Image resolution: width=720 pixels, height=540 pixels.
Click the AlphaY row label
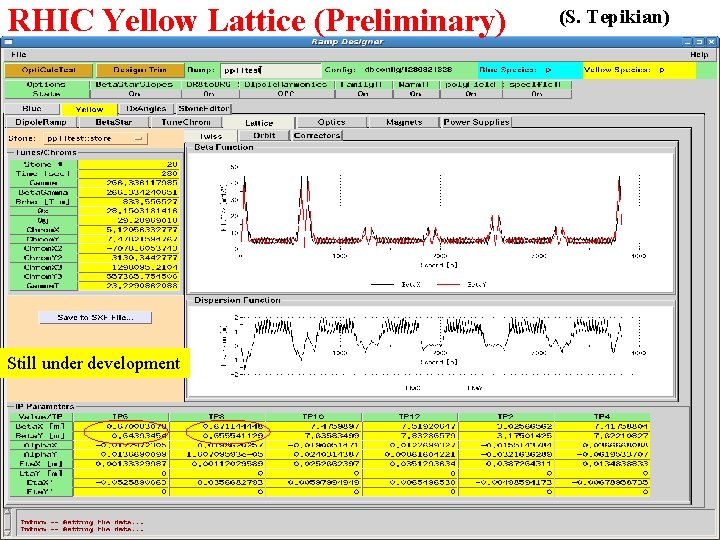click(41, 455)
